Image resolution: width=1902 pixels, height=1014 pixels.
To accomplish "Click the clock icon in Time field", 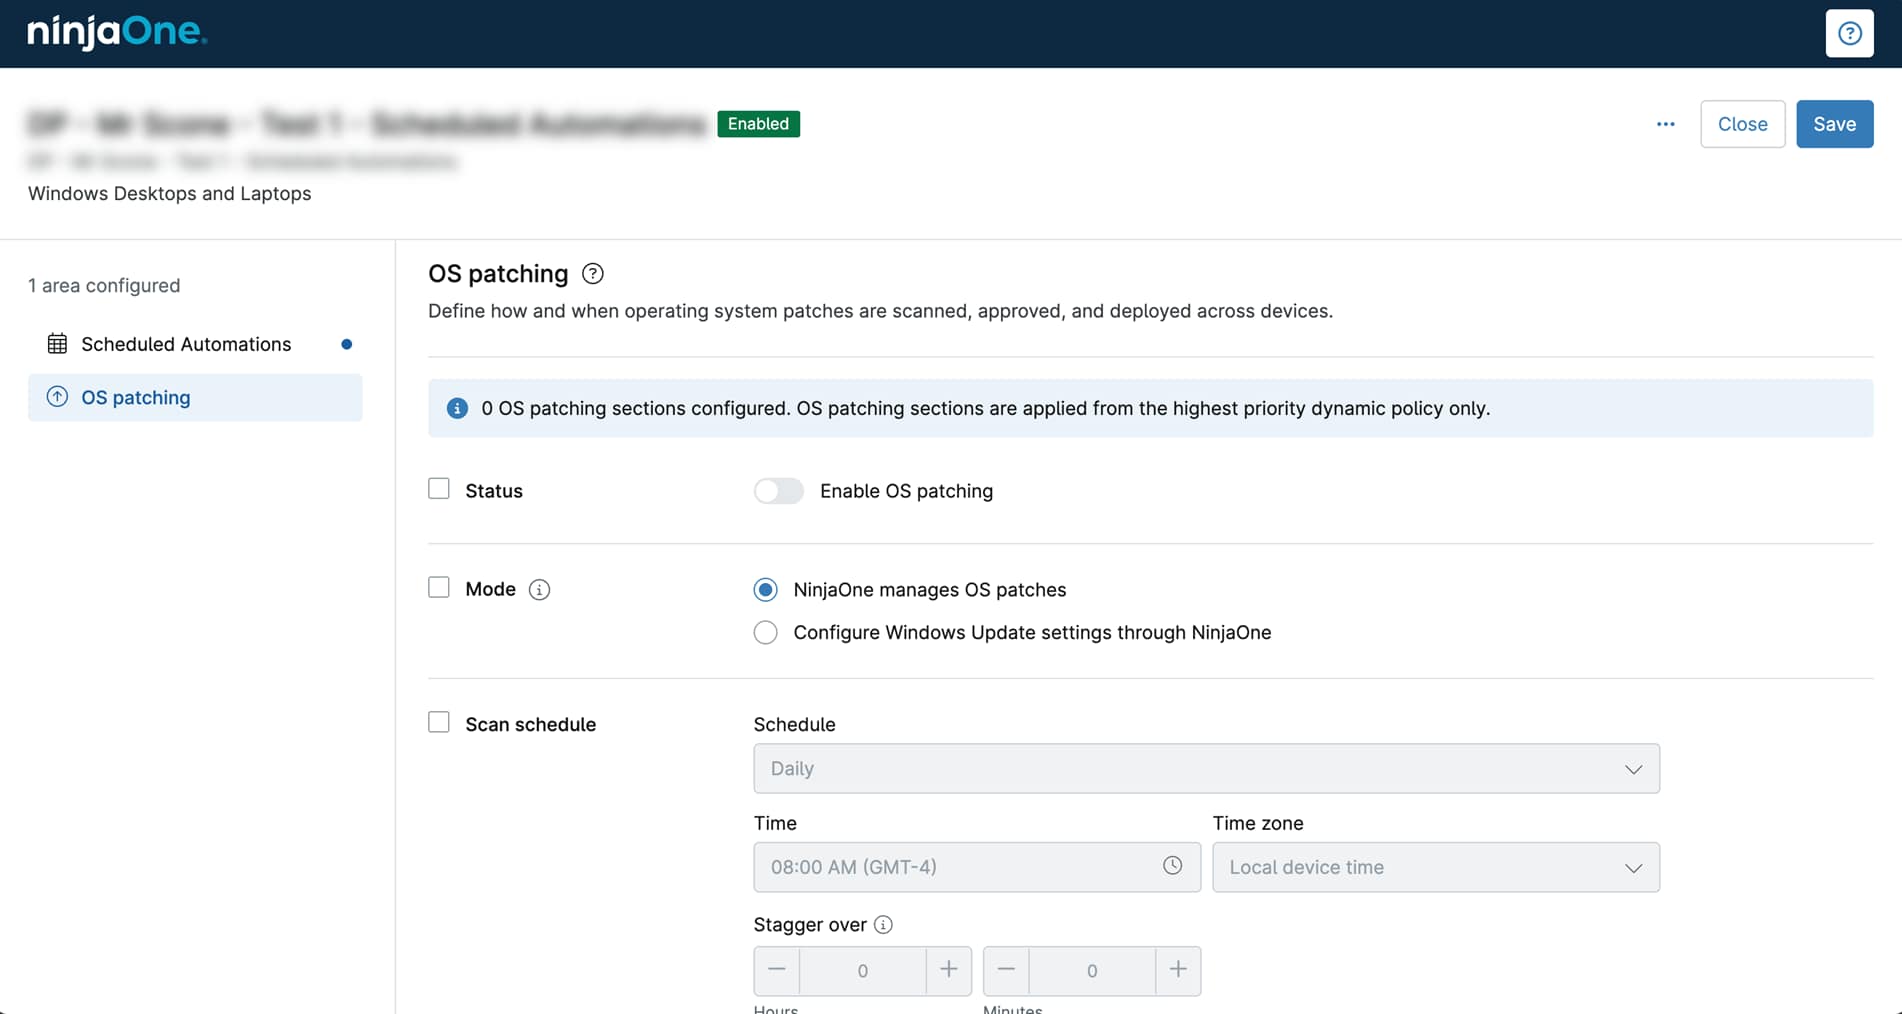I will click(1172, 866).
